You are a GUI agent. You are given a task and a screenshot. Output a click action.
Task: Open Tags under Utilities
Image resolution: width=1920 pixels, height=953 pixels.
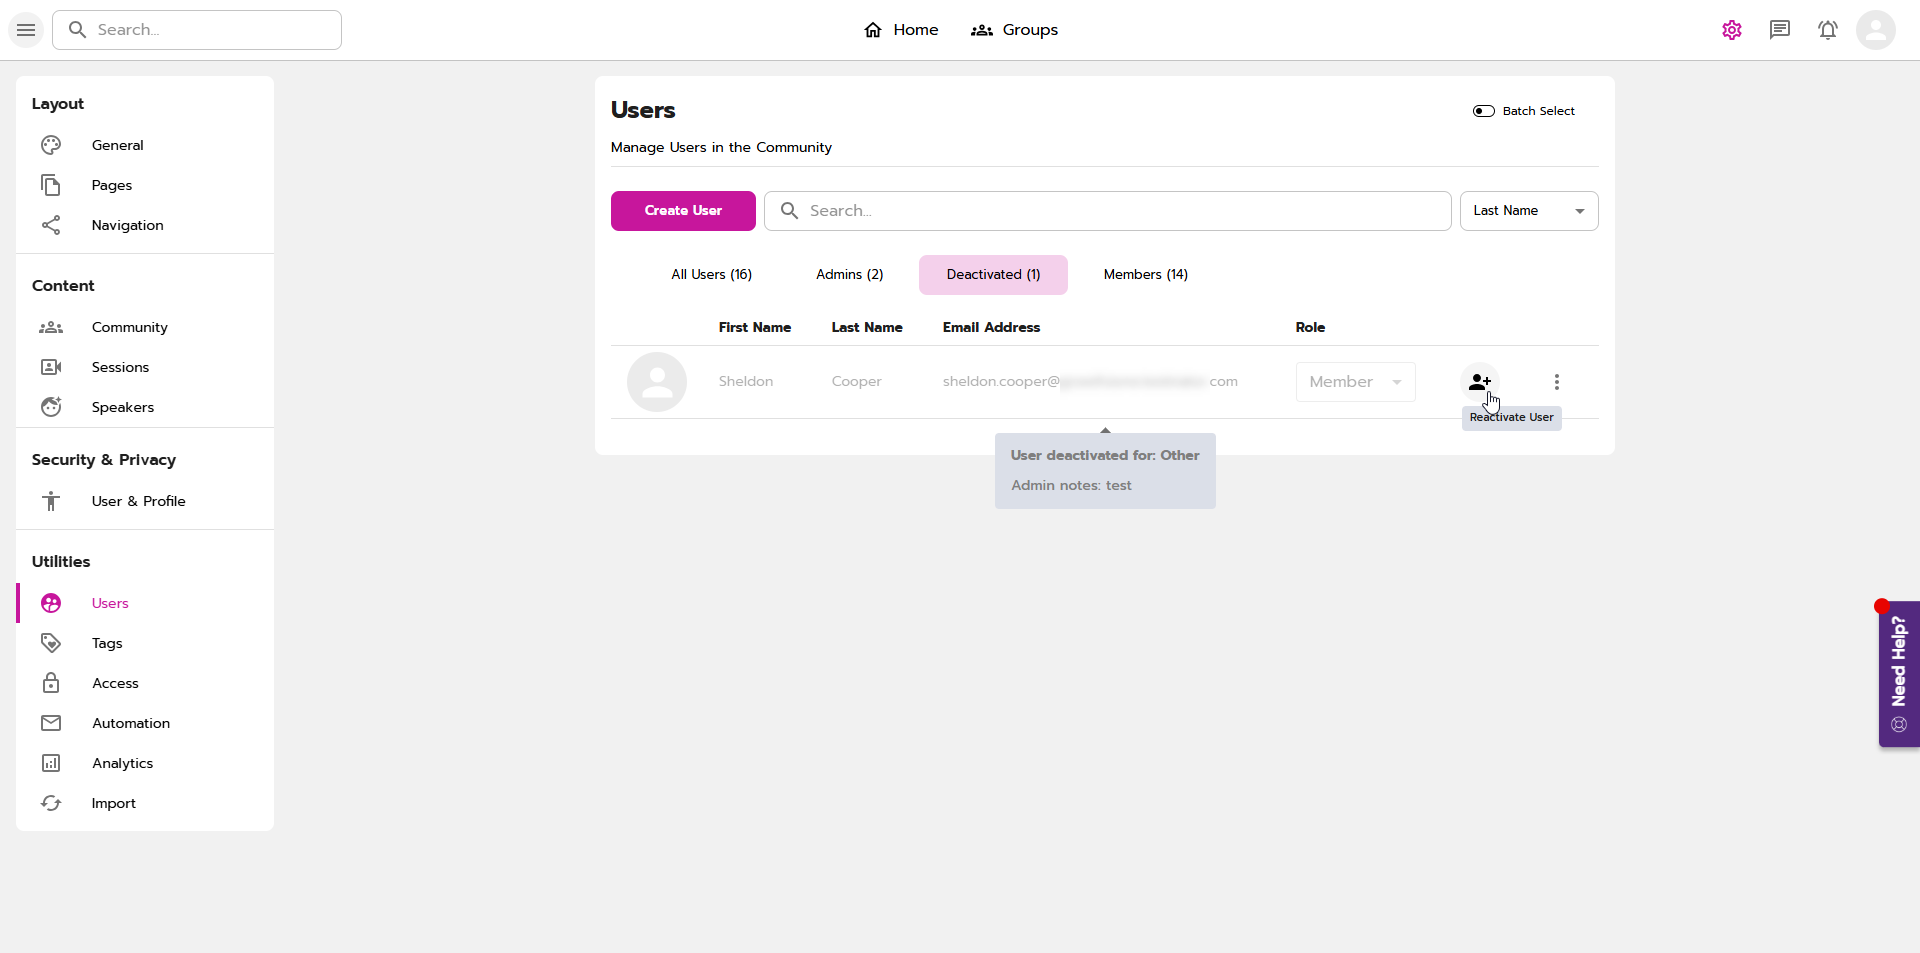pos(107,643)
